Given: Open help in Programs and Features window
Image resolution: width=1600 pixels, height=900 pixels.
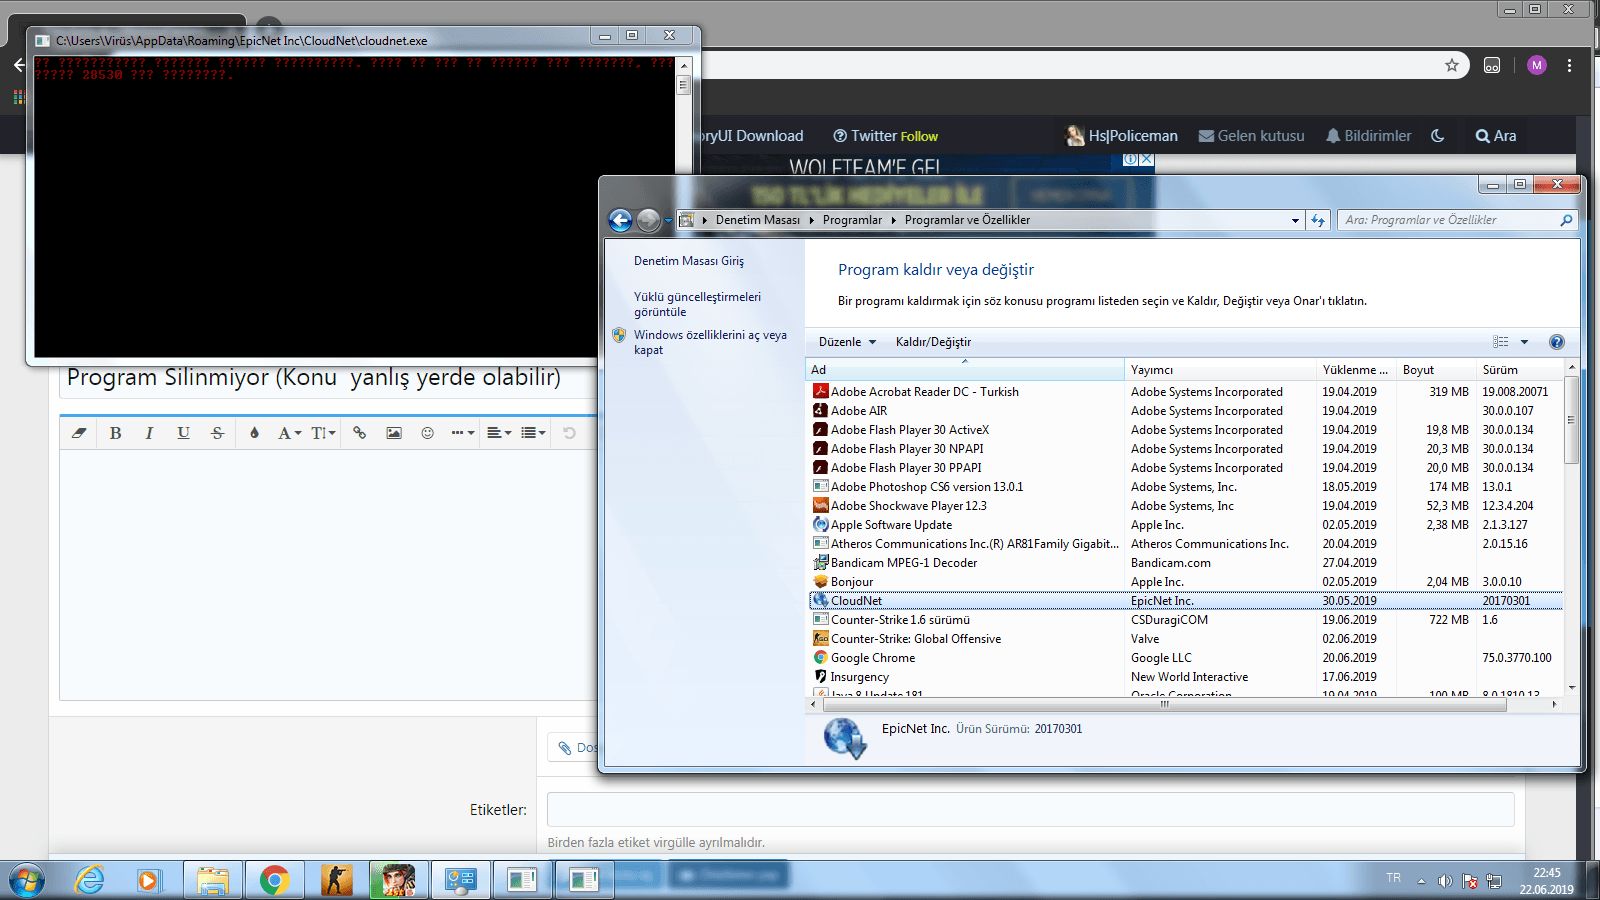Looking at the screenshot, I should coord(1556,342).
